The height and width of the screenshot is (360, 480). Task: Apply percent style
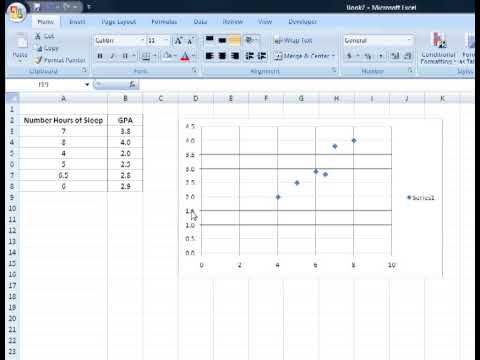point(368,56)
